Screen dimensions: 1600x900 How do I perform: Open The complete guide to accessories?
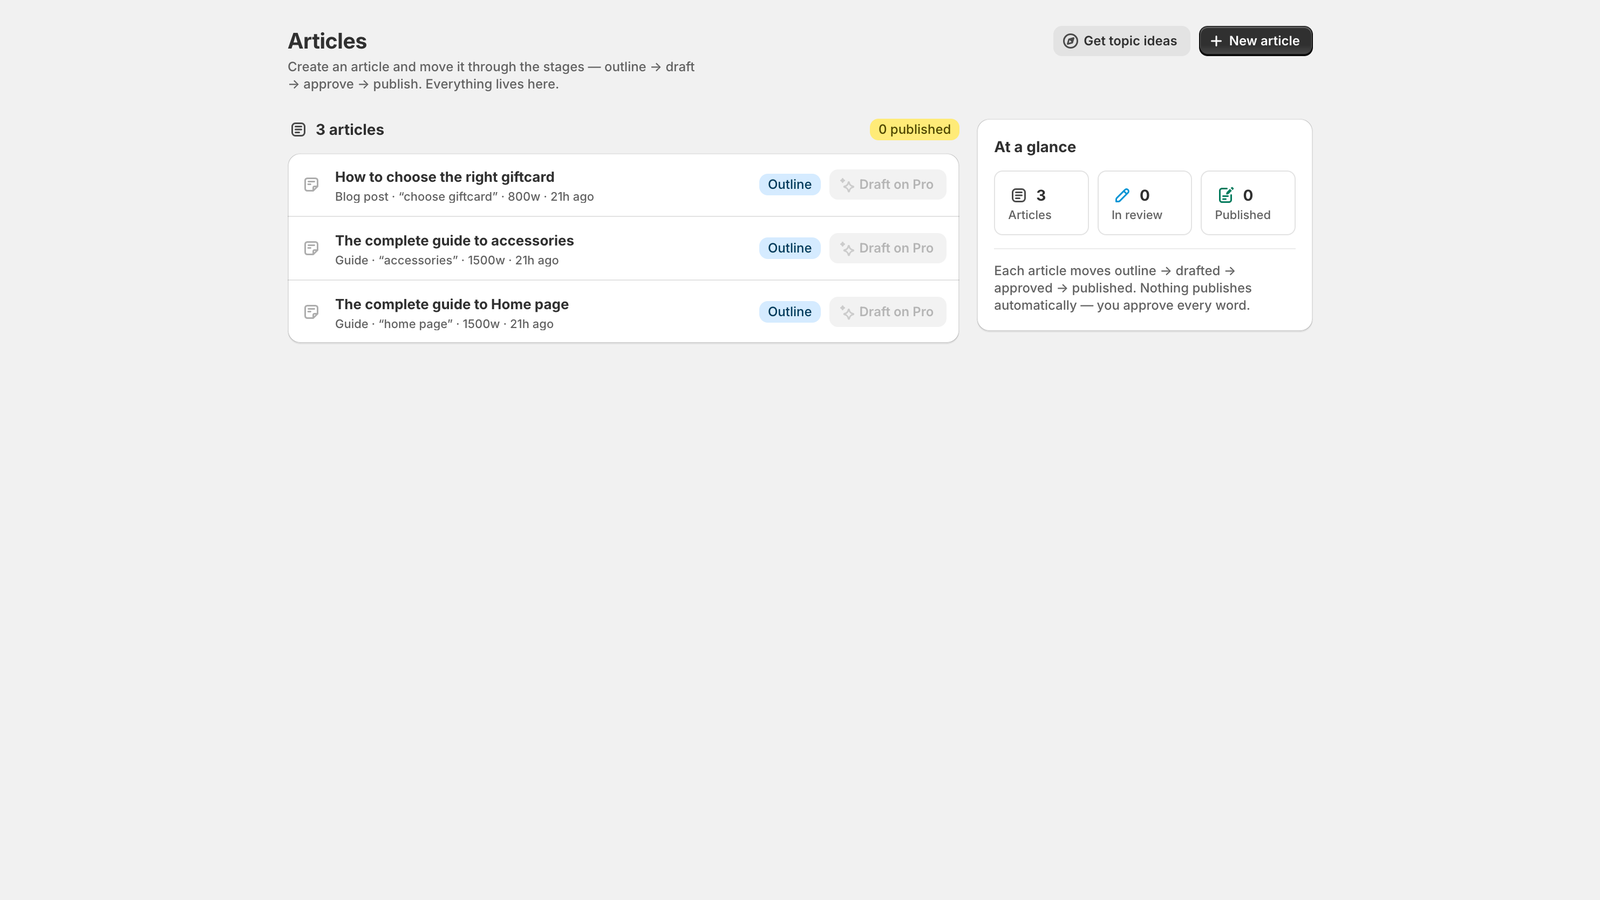pyautogui.click(x=454, y=241)
